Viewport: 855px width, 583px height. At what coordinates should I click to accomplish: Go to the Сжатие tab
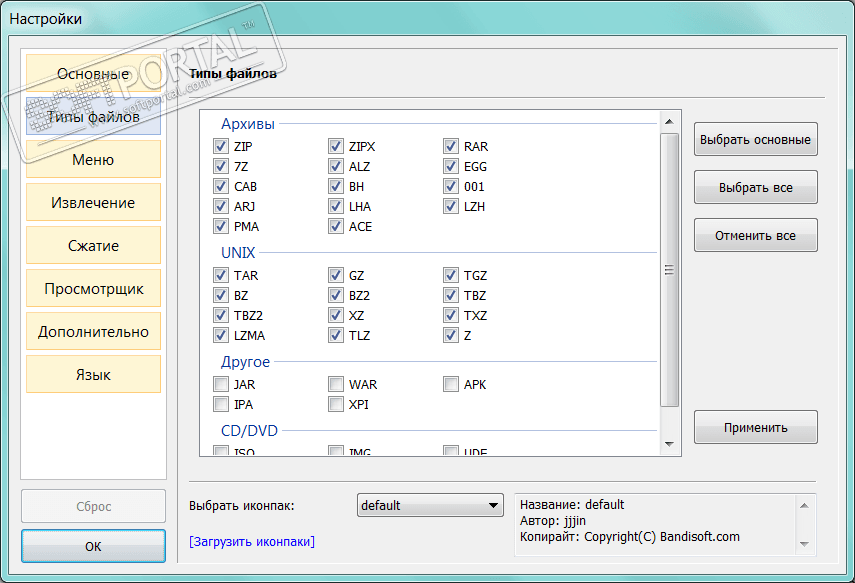pos(93,245)
